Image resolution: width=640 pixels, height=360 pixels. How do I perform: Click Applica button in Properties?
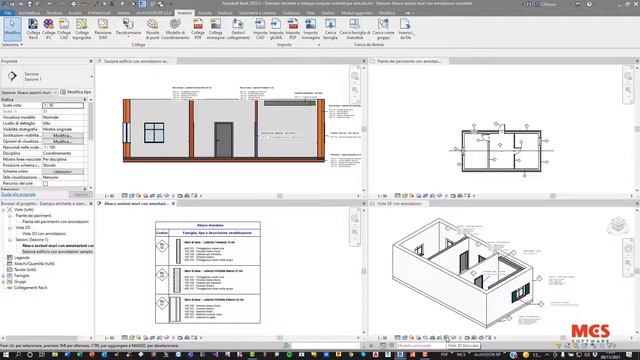[80, 195]
